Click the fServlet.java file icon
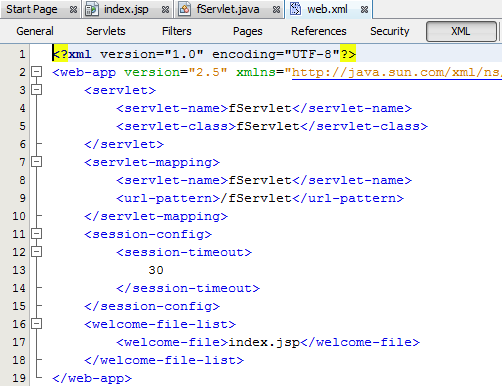 [x=184, y=9]
